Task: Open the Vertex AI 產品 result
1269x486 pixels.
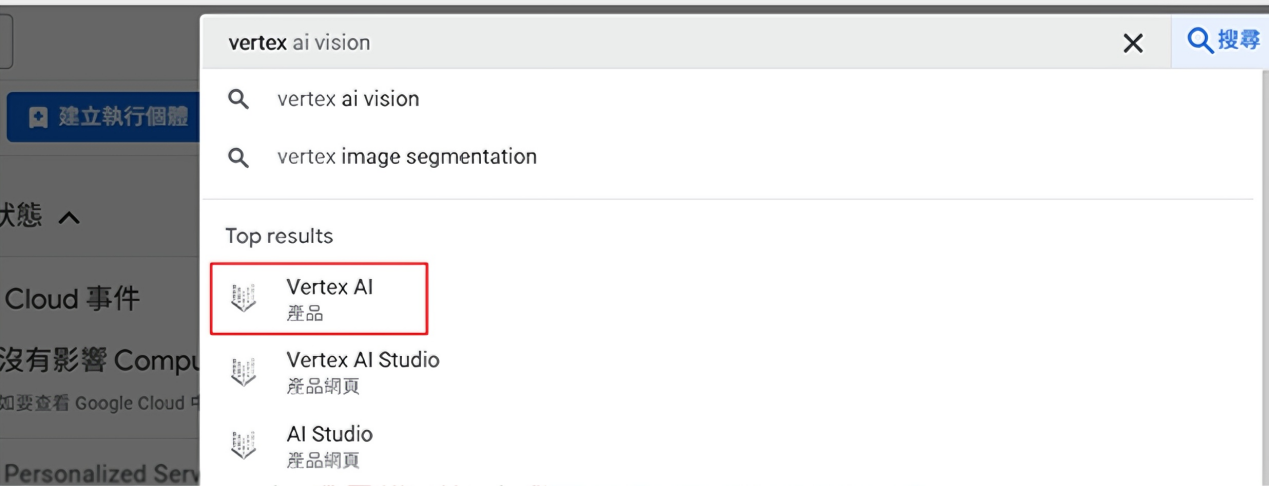Action: click(x=329, y=298)
